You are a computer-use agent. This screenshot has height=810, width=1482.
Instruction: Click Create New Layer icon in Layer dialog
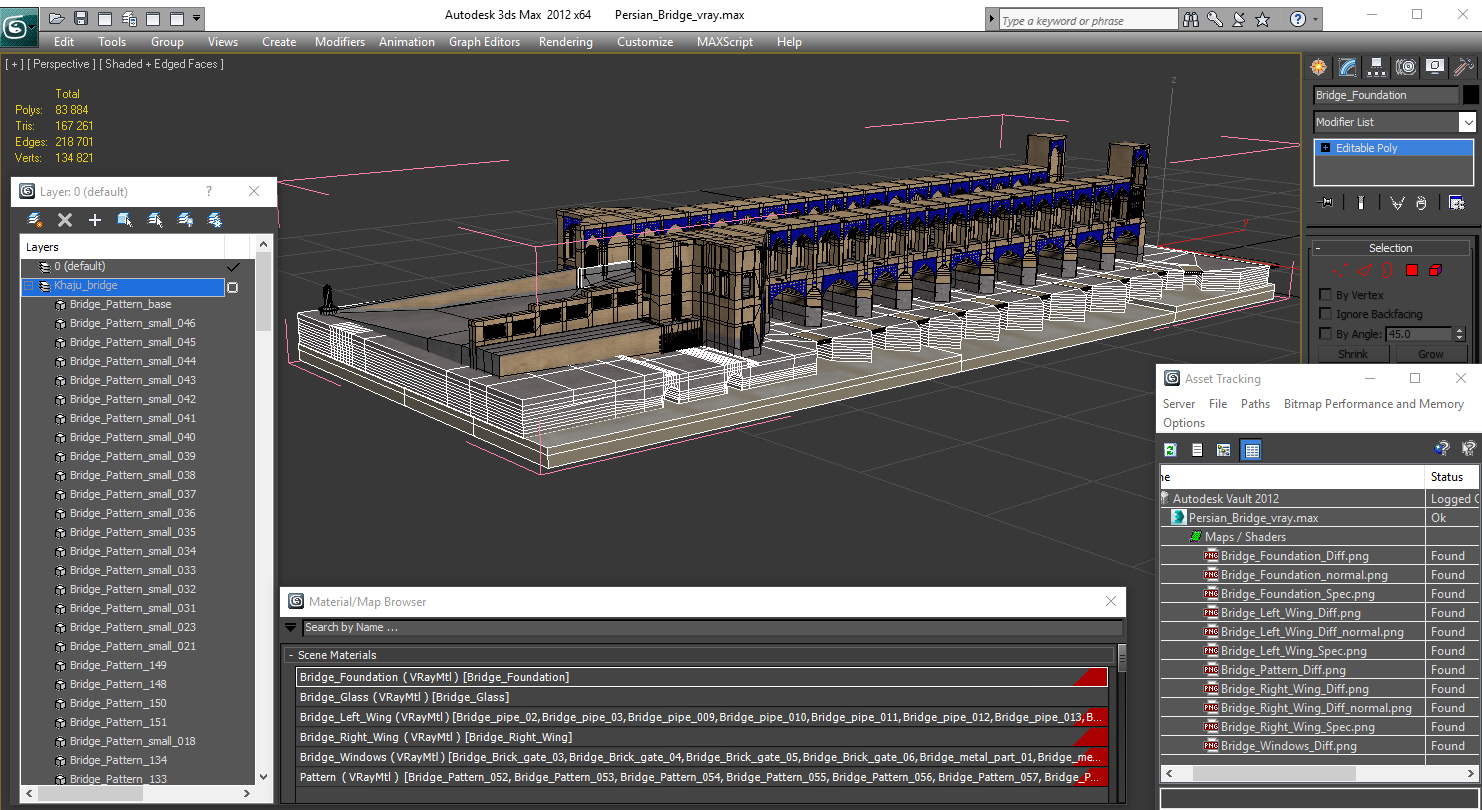pos(35,220)
